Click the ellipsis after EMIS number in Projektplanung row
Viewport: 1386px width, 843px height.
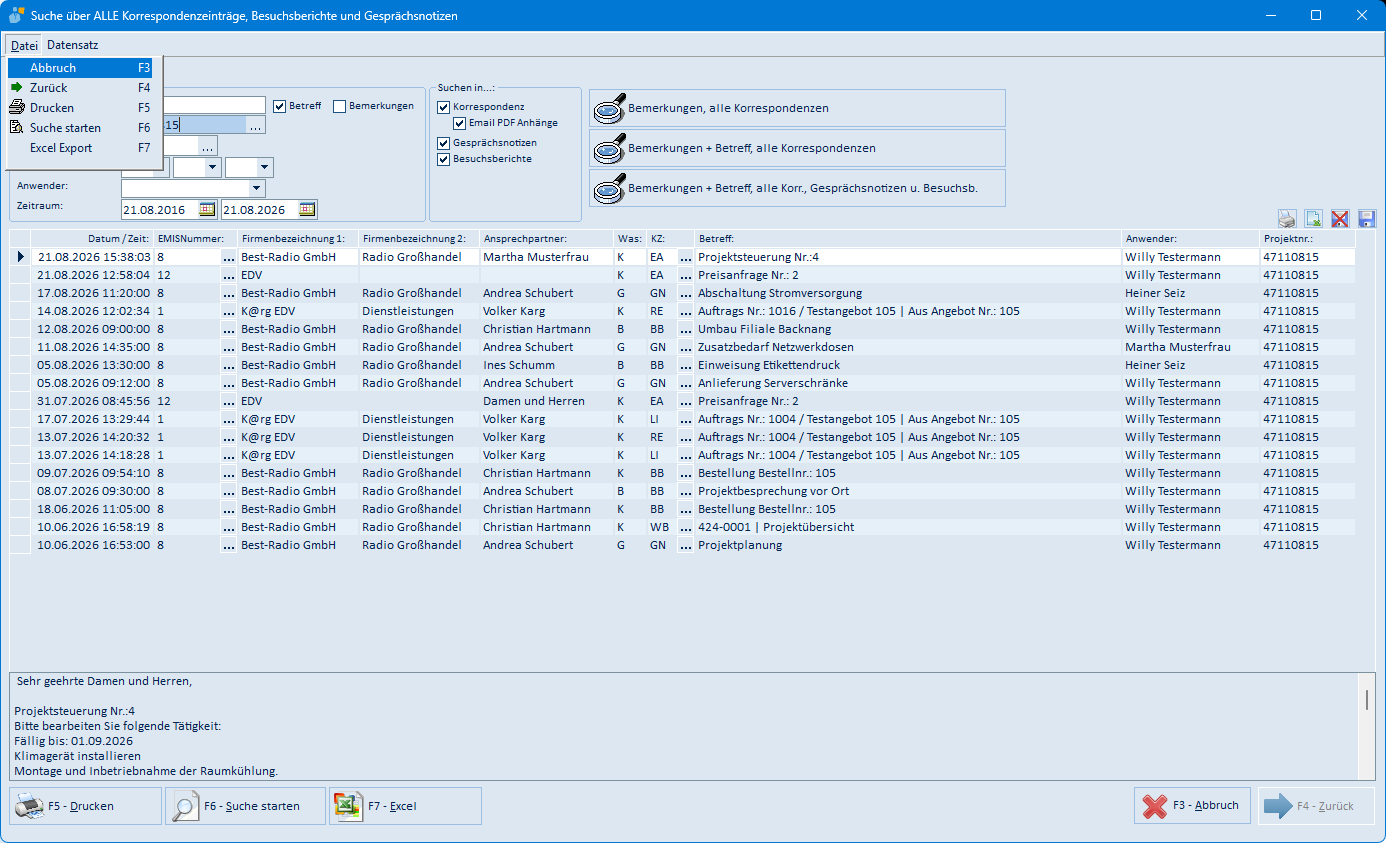coord(228,545)
